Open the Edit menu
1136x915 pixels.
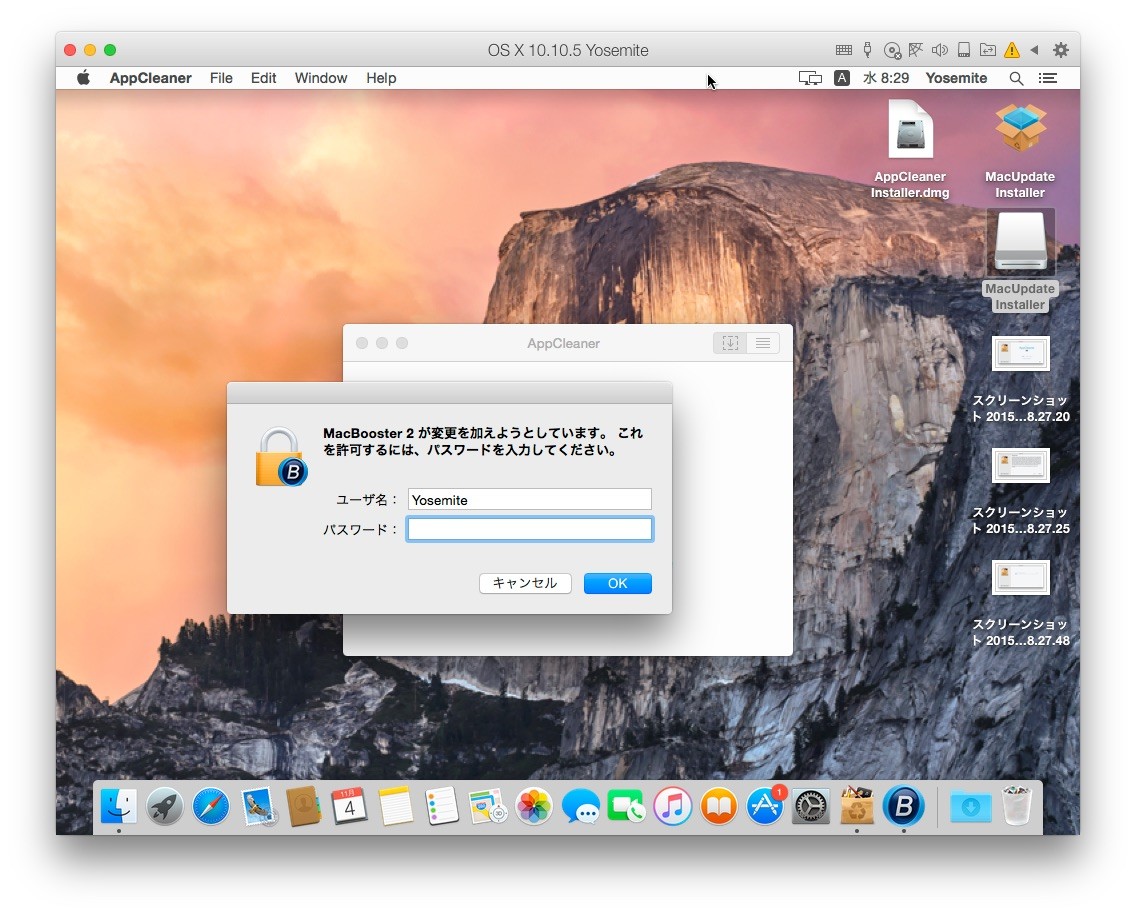(x=264, y=78)
